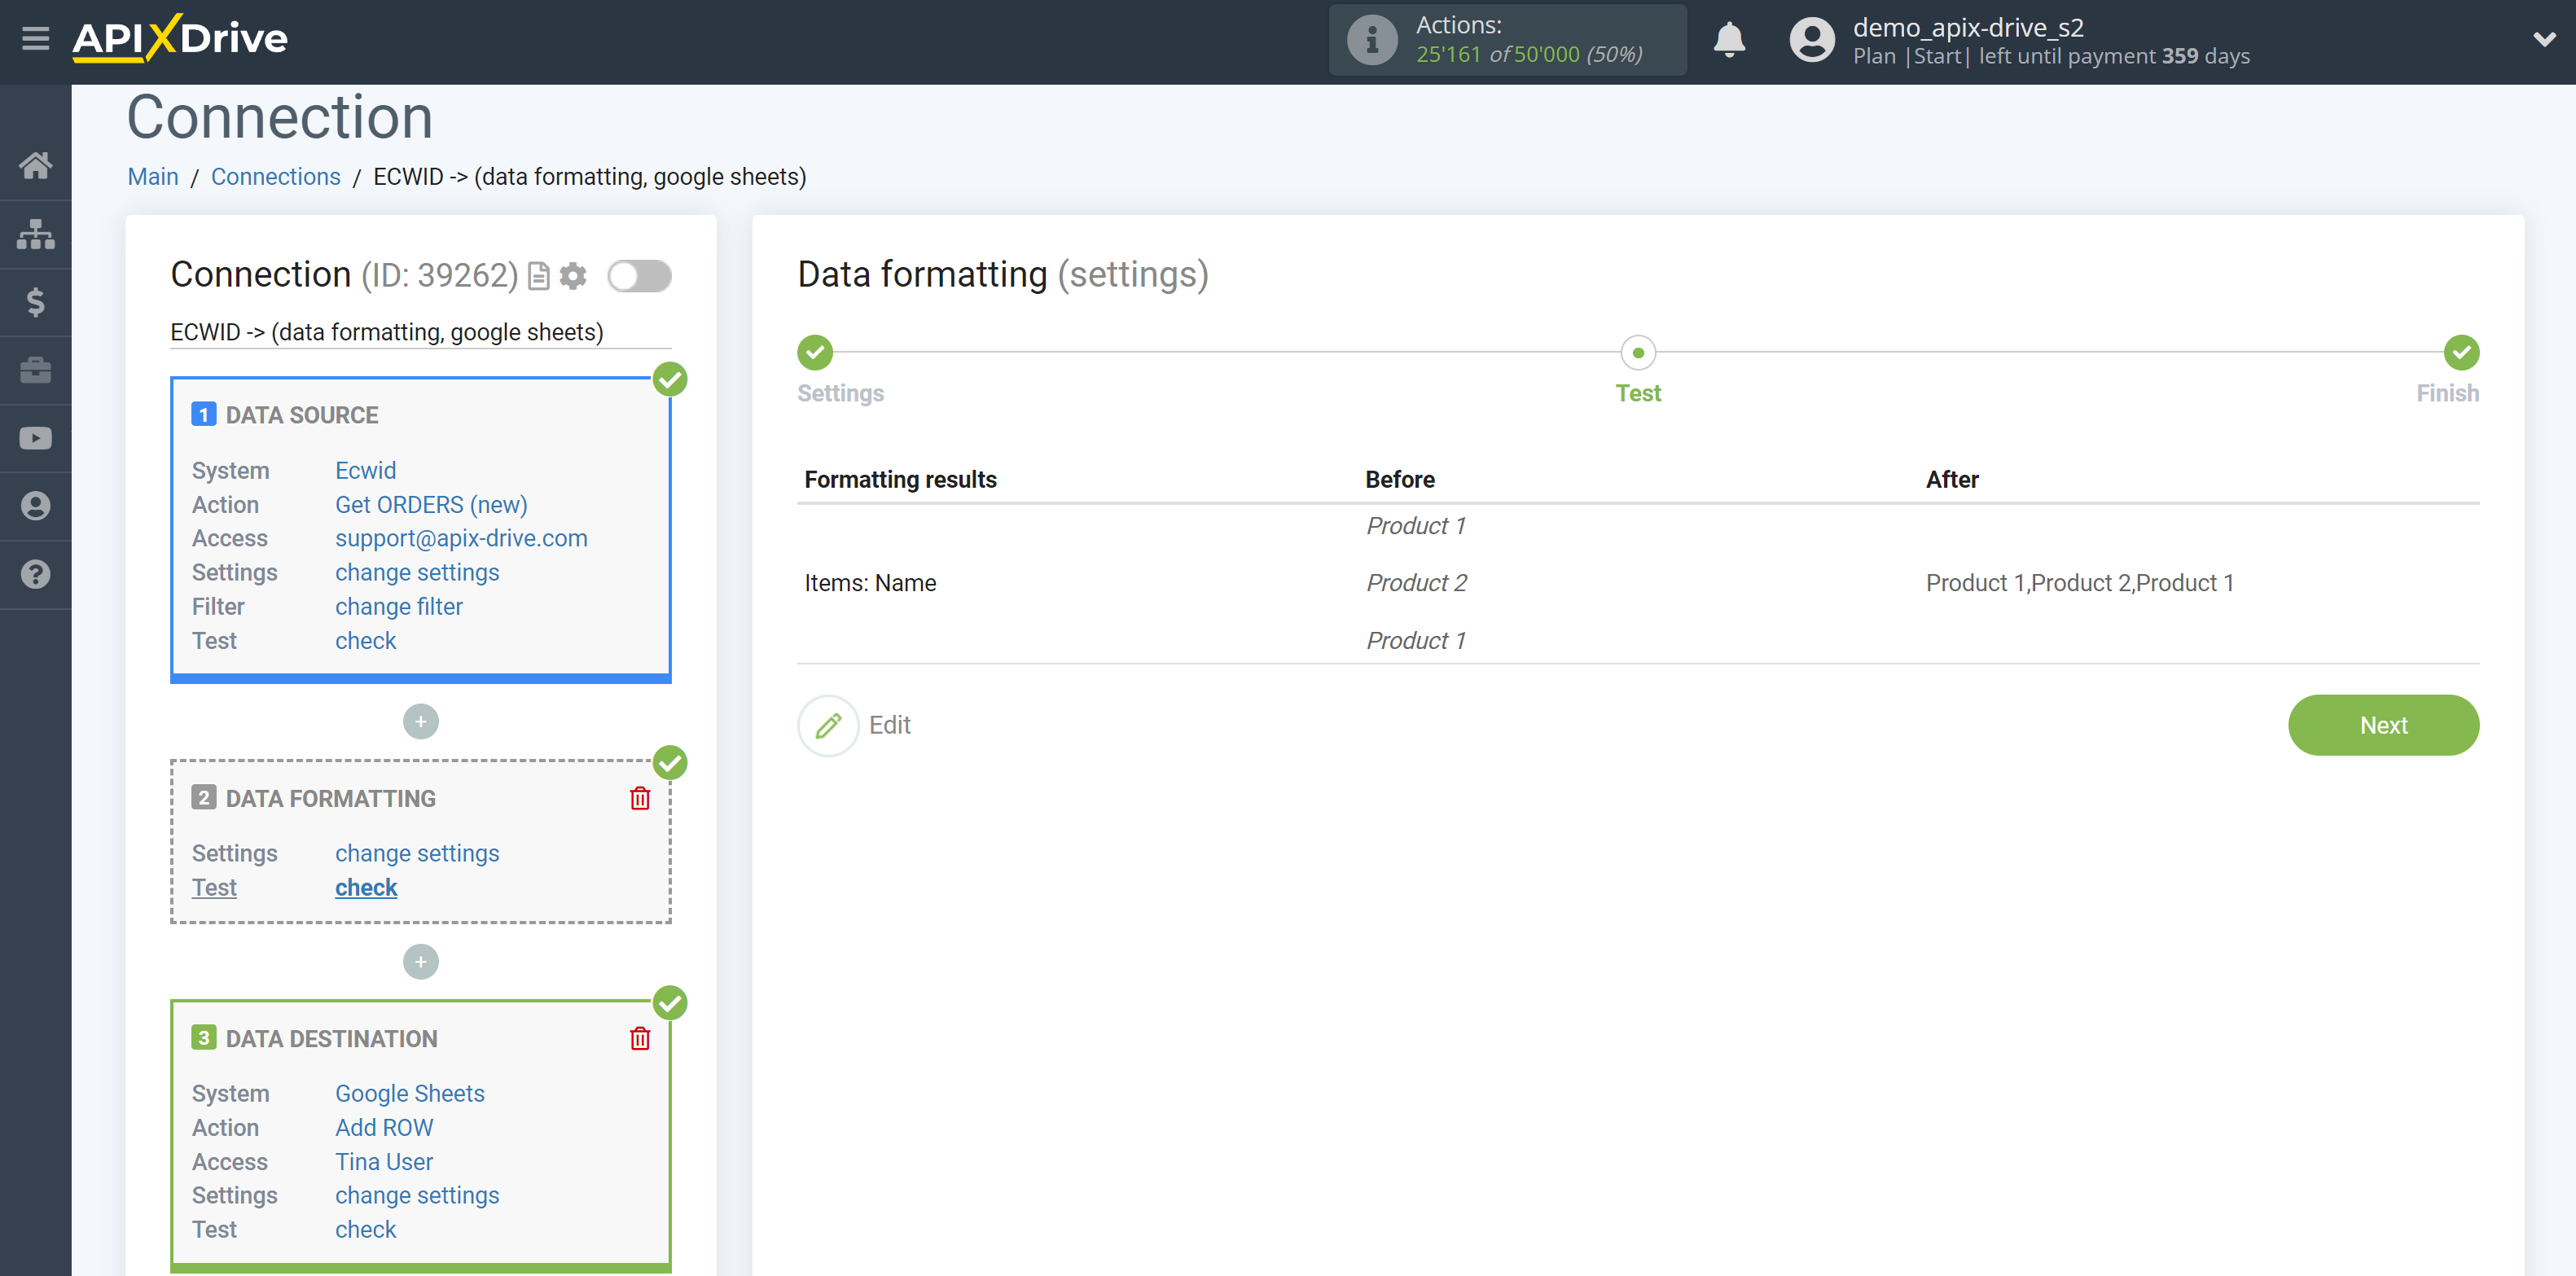This screenshot has height=1276, width=2576.
Task: Select 'Product 1,Product 2,Product 1' After value
Action: click(2080, 583)
